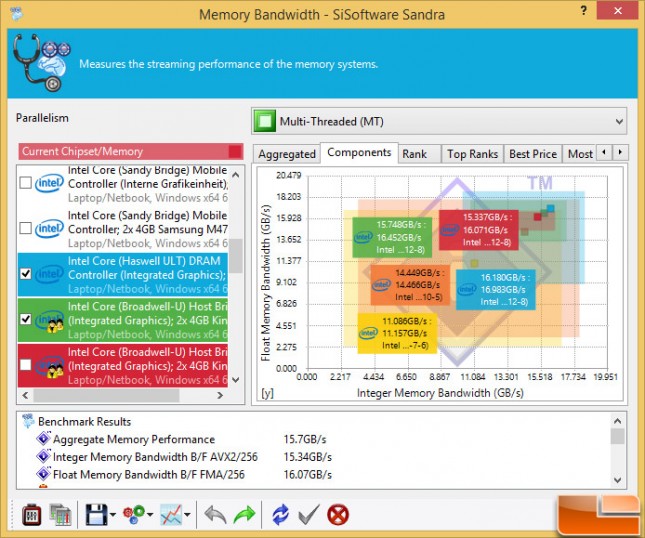The width and height of the screenshot is (645, 538).
Task: Click the engine/chip icon in bottom toolbar
Action: pyautogui.click(x=31, y=515)
